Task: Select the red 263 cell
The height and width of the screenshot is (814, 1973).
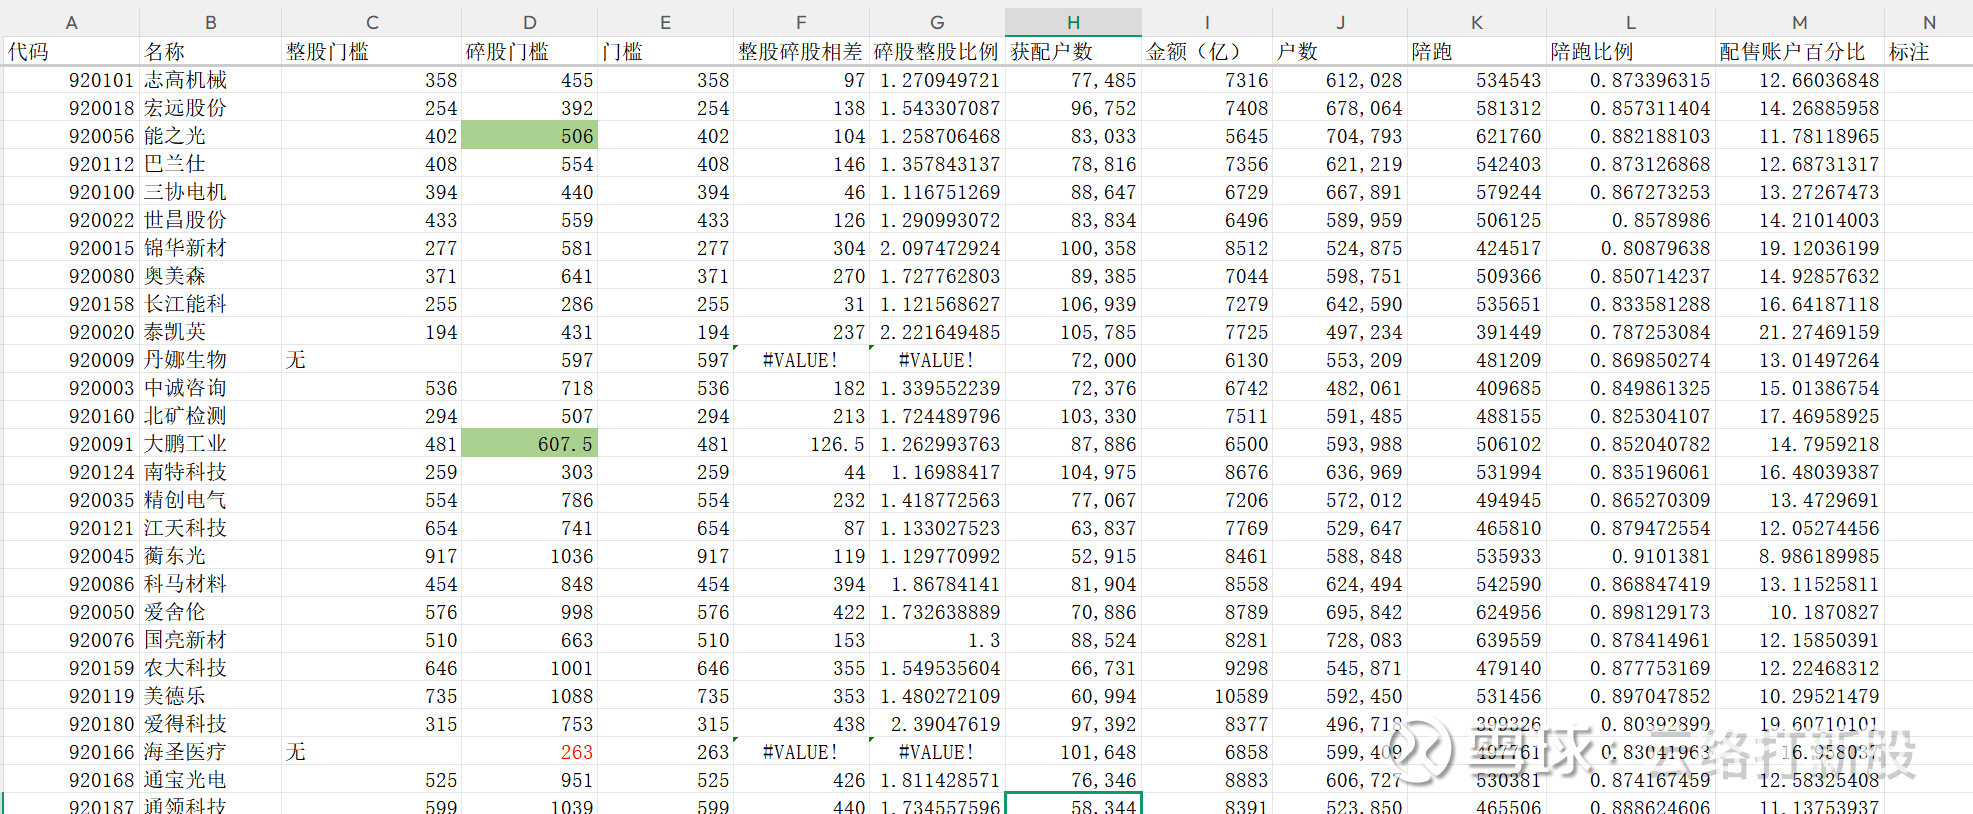Action: (x=529, y=752)
